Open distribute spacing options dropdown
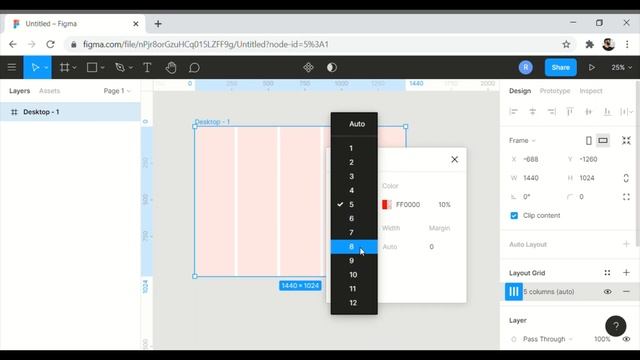Image resolution: width=640 pixels, height=360 pixels. (x=627, y=111)
